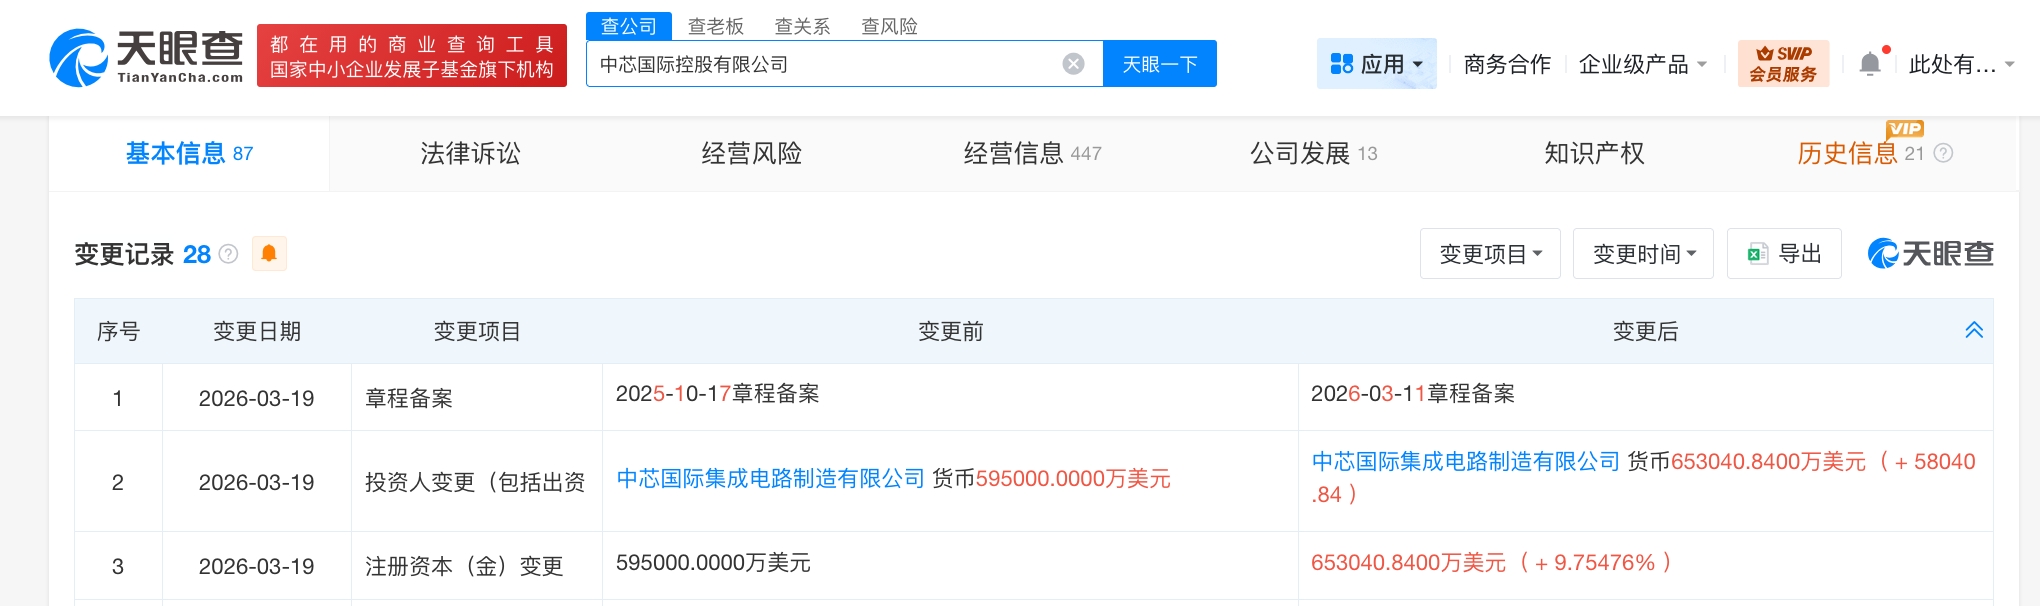
Task: Collapse the table using double-chevron icon
Action: point(1974,330)
